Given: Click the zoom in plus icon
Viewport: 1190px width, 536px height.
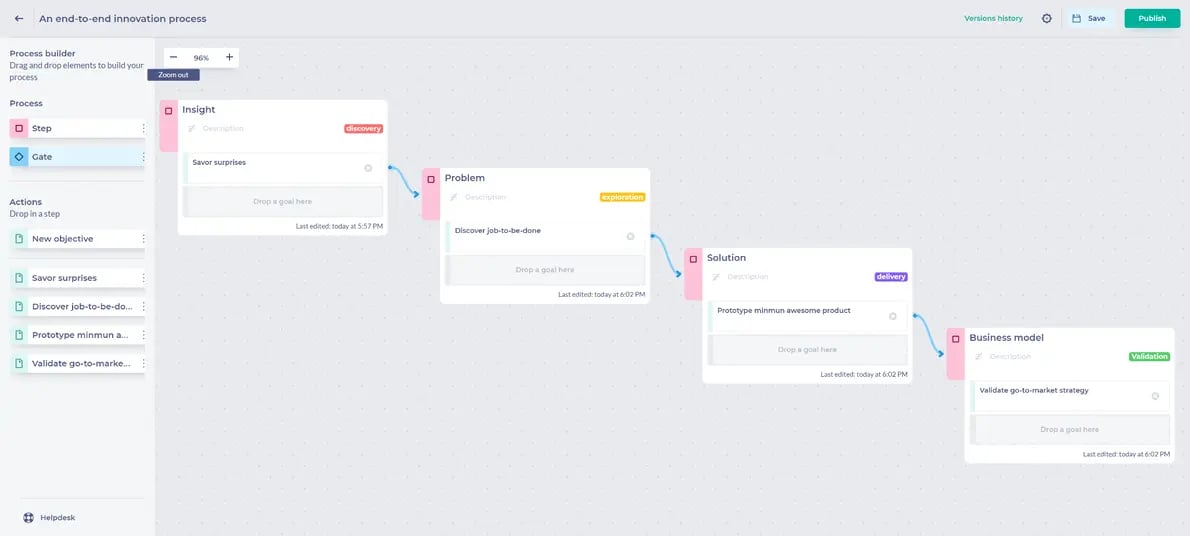Looking at the screenshot, I should [x=229, y=58].
